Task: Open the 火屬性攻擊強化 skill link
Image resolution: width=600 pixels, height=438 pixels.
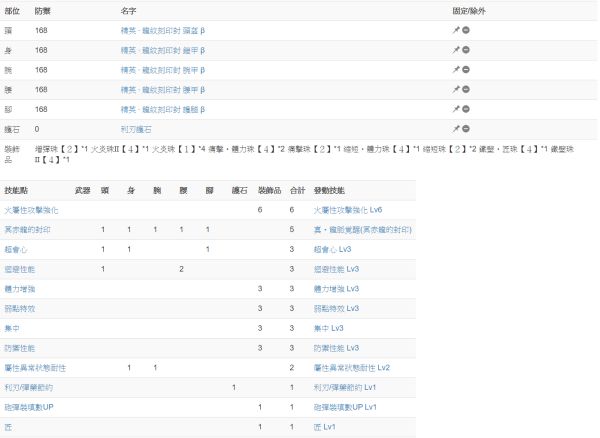Action: 31,210
